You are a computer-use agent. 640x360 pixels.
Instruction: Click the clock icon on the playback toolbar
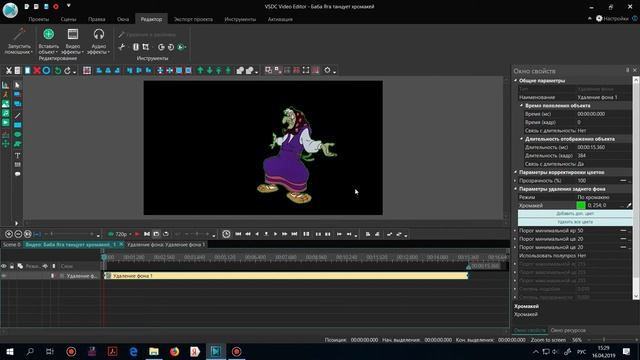click(x=226, y=234)
